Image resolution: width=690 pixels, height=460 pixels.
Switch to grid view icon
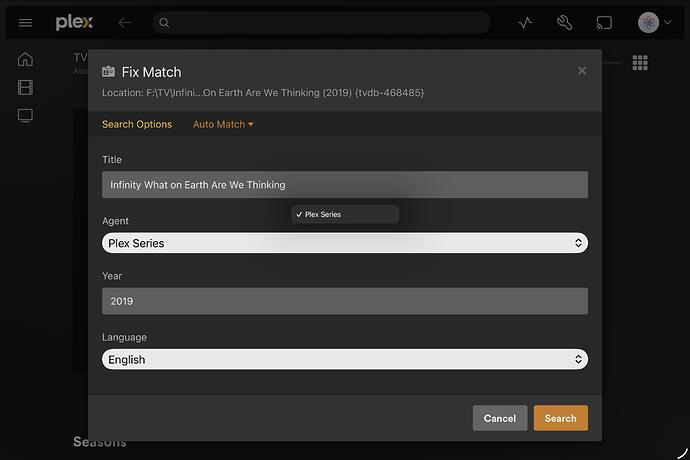640,63
